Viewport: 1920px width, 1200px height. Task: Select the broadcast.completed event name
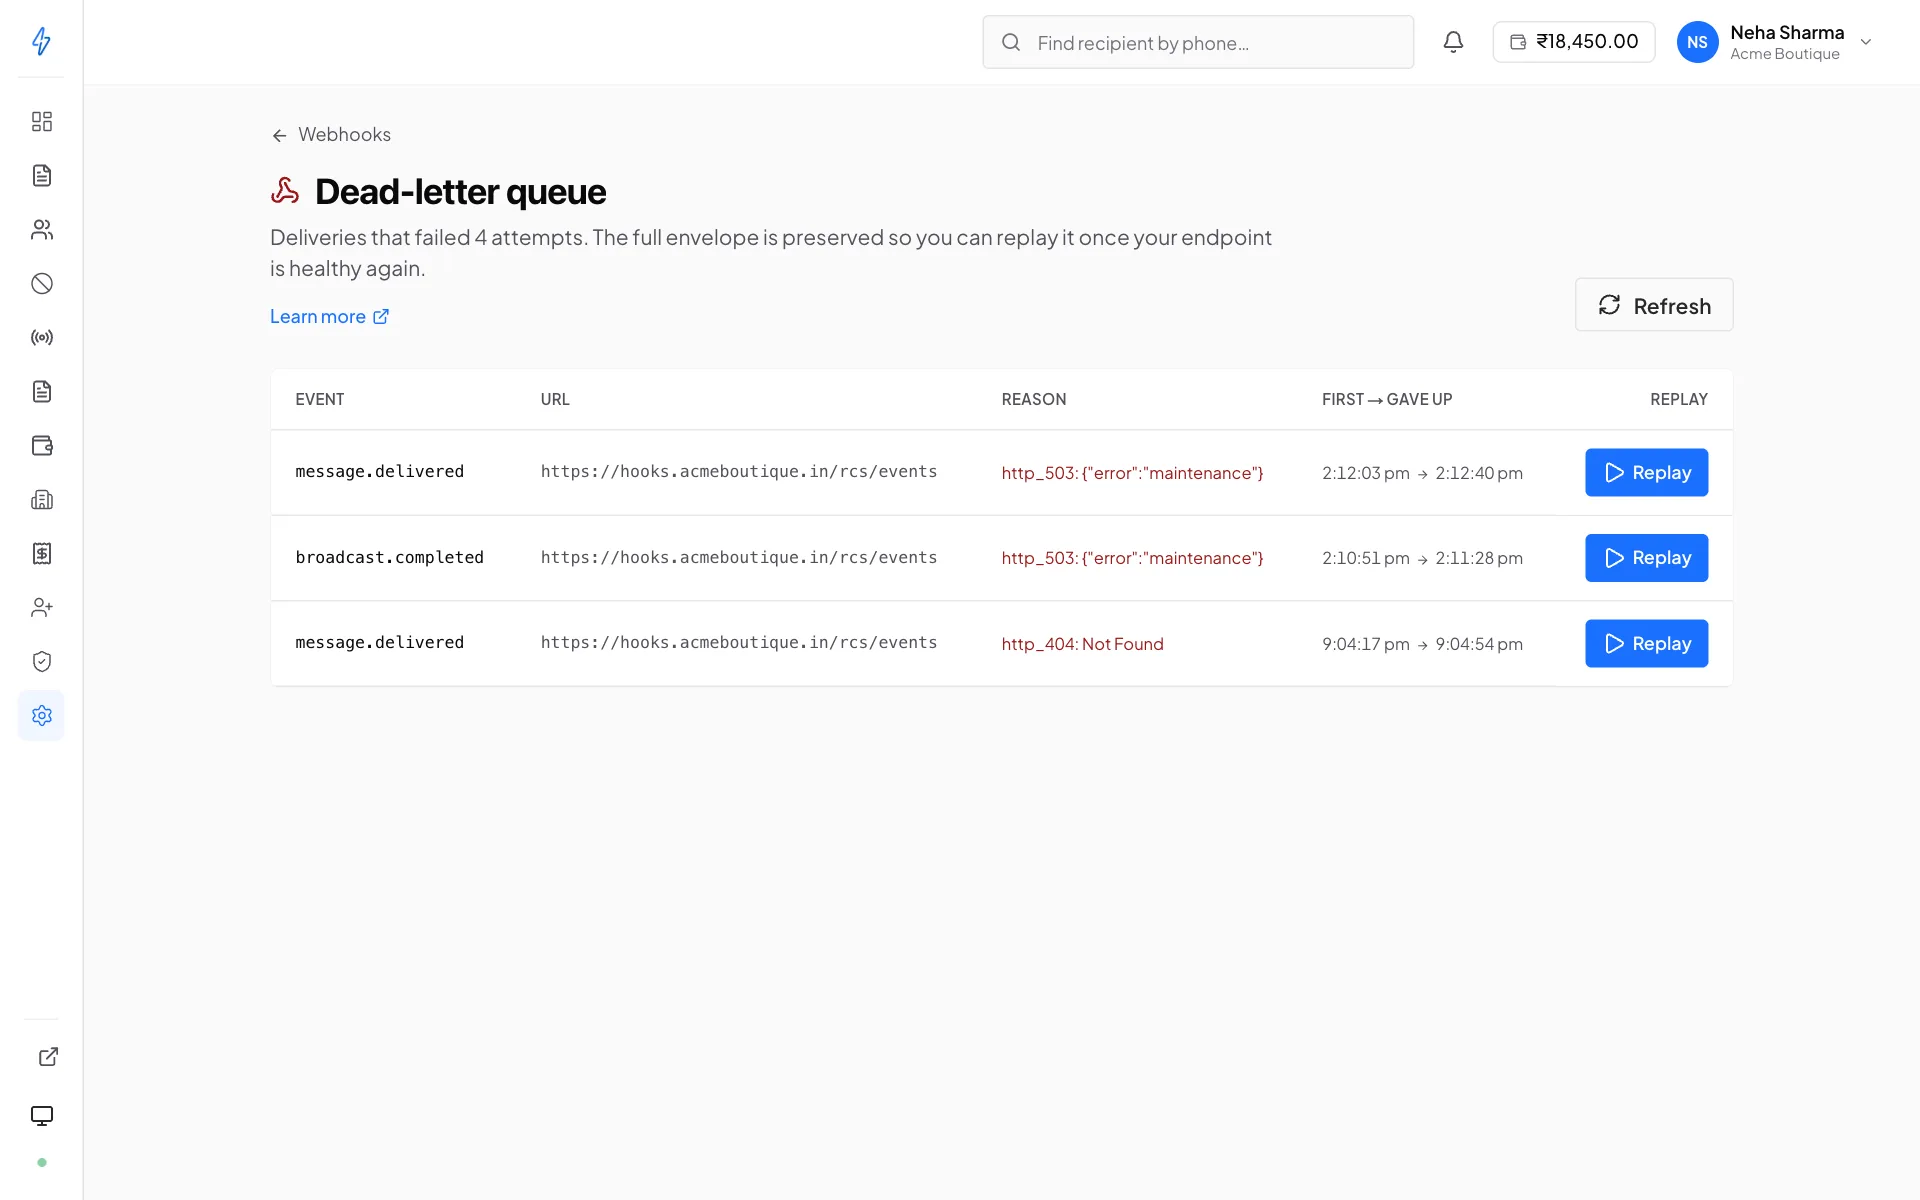coord(389,558)
